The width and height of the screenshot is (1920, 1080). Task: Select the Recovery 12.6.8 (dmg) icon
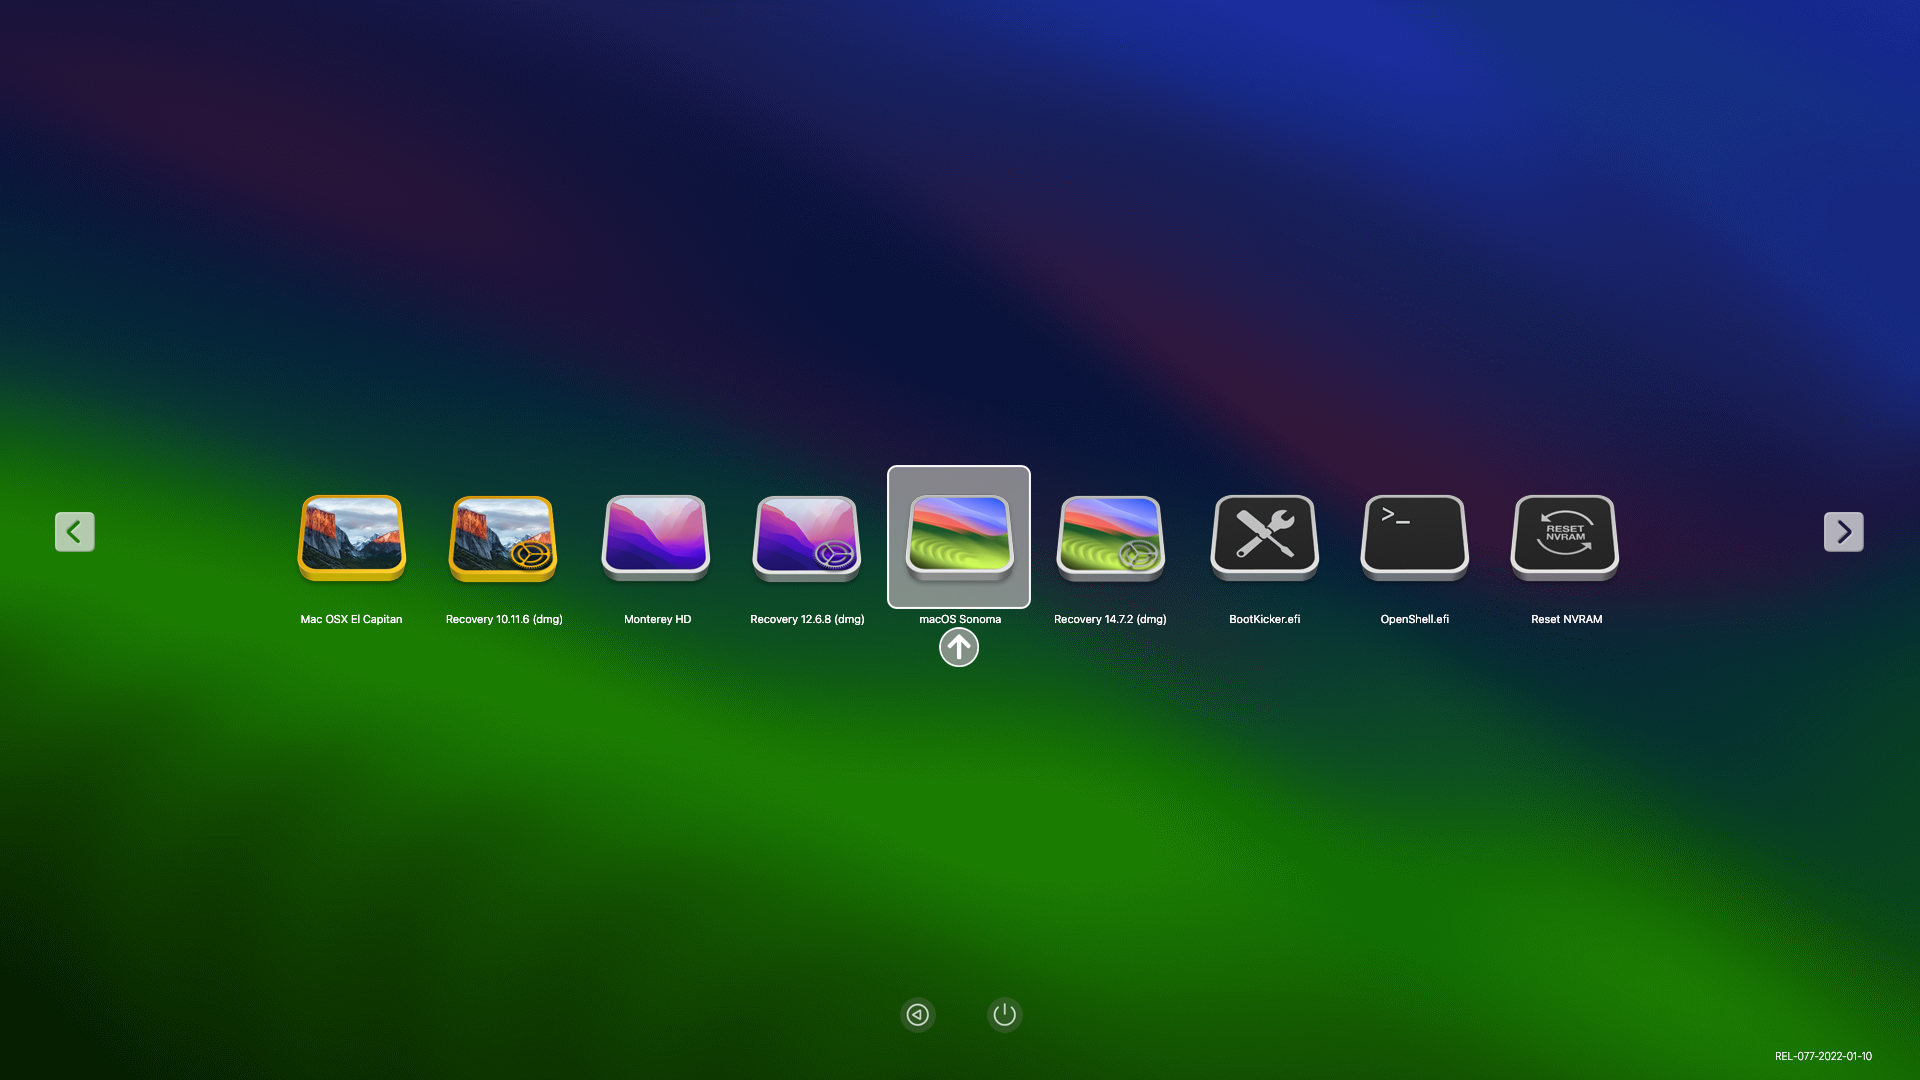(x=807, y=537)
